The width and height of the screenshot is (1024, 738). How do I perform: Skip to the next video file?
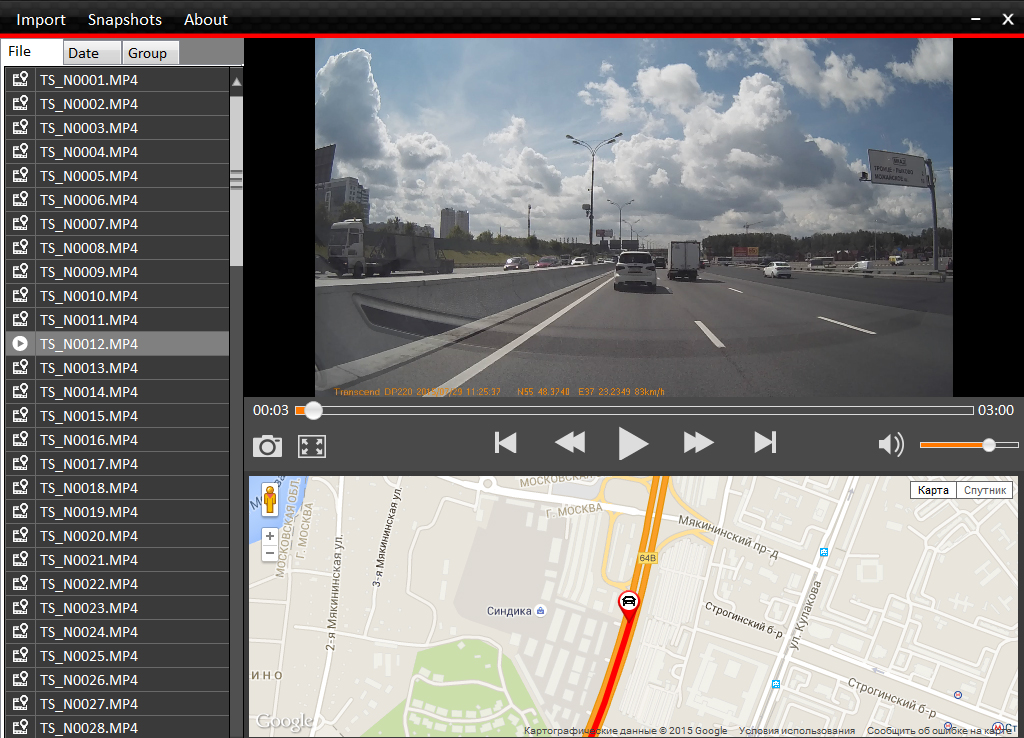tap(765, 443)
